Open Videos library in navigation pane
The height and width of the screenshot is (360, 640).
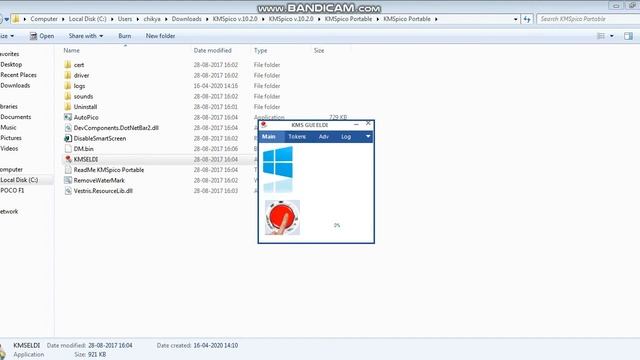click(9, 149)
